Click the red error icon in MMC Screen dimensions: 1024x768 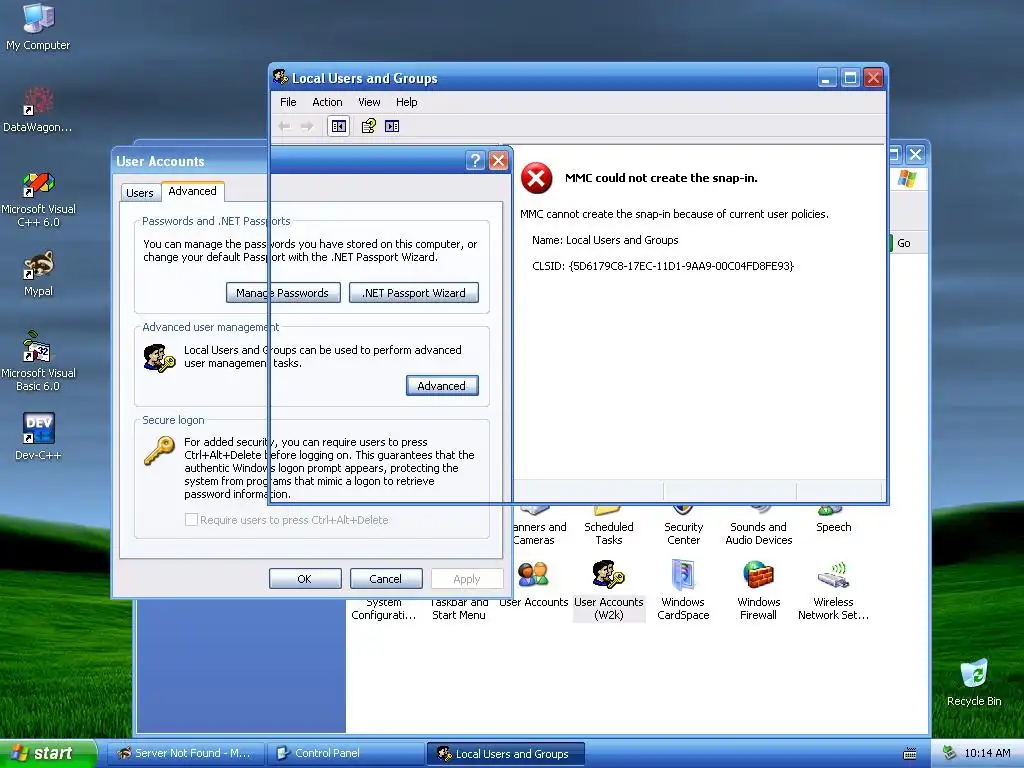536,178
